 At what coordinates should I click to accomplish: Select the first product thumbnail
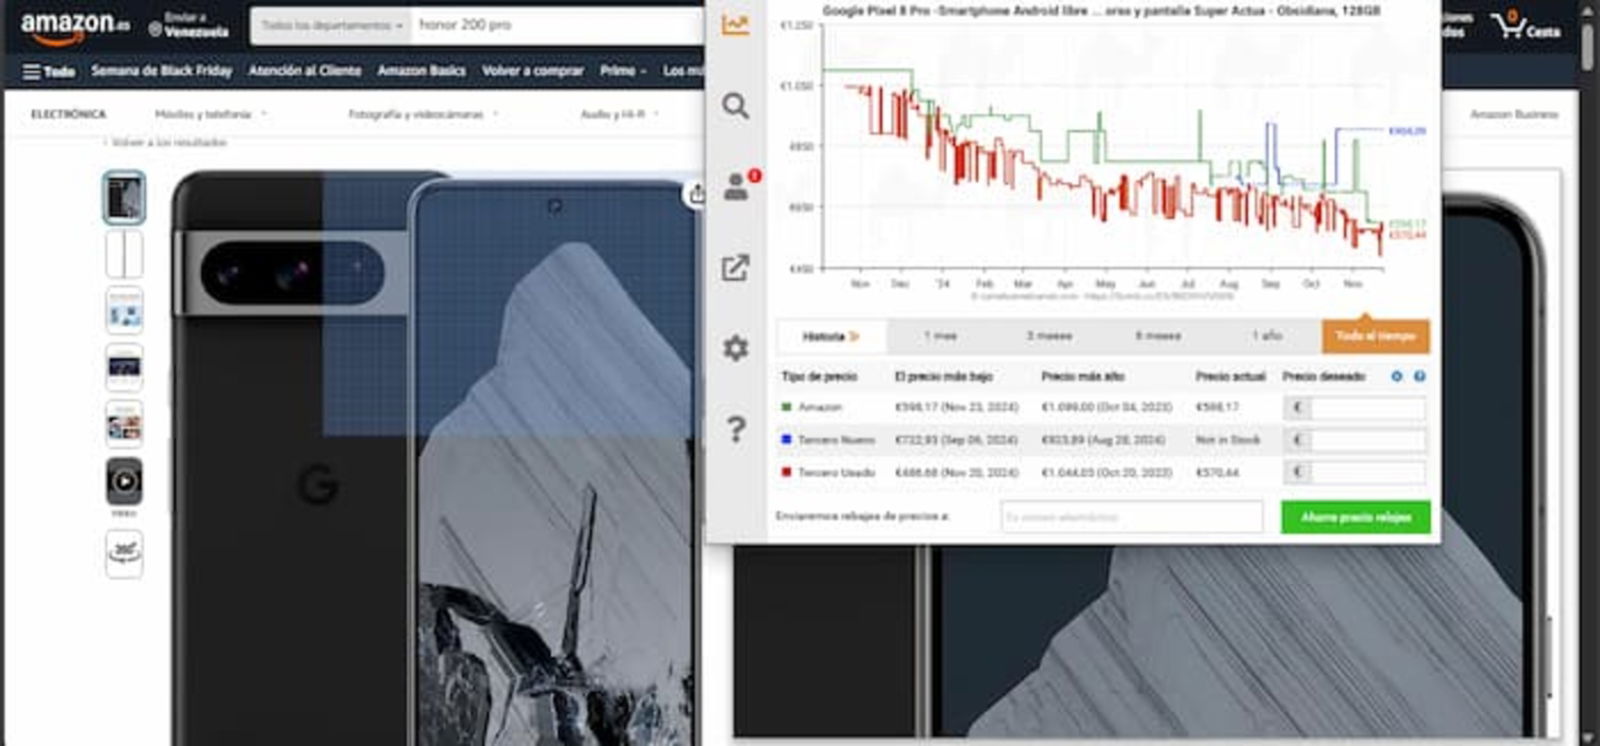coord(124,197)
